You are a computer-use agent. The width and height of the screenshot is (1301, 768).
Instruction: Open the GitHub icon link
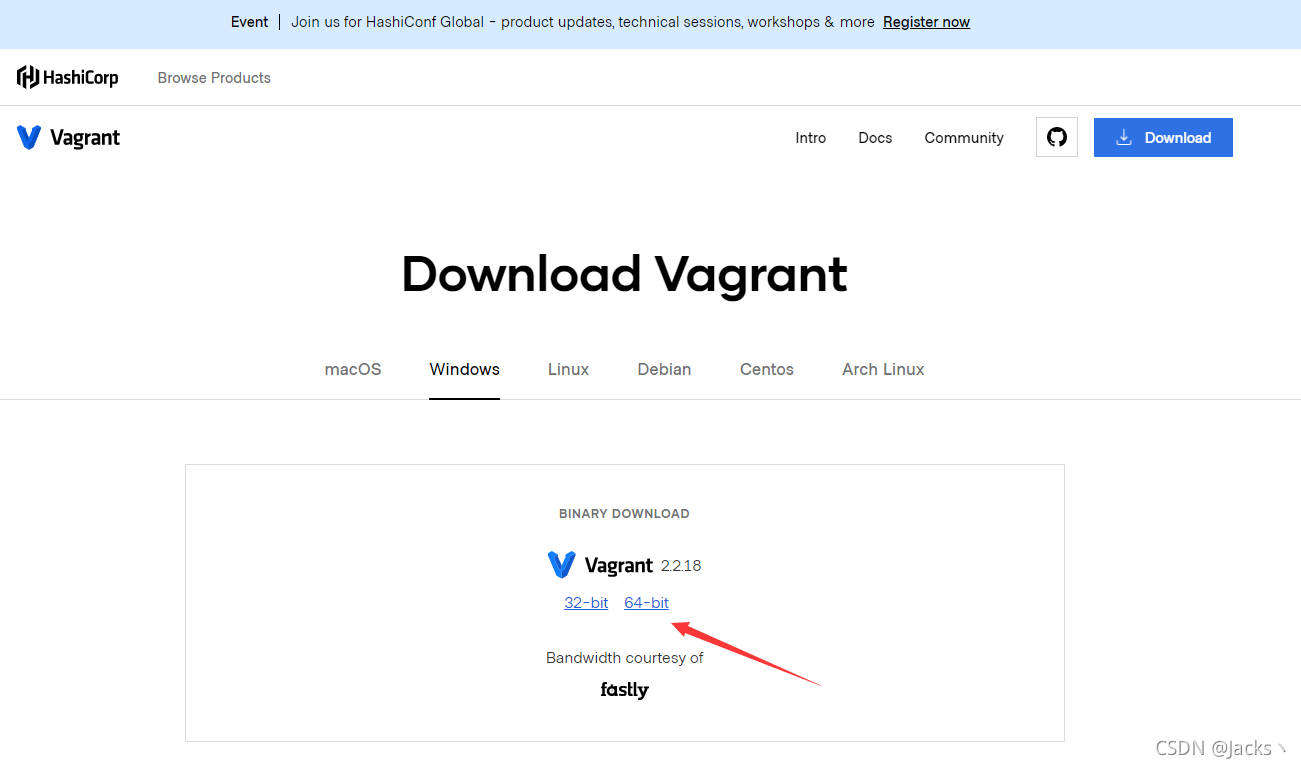click(1057, 138)
